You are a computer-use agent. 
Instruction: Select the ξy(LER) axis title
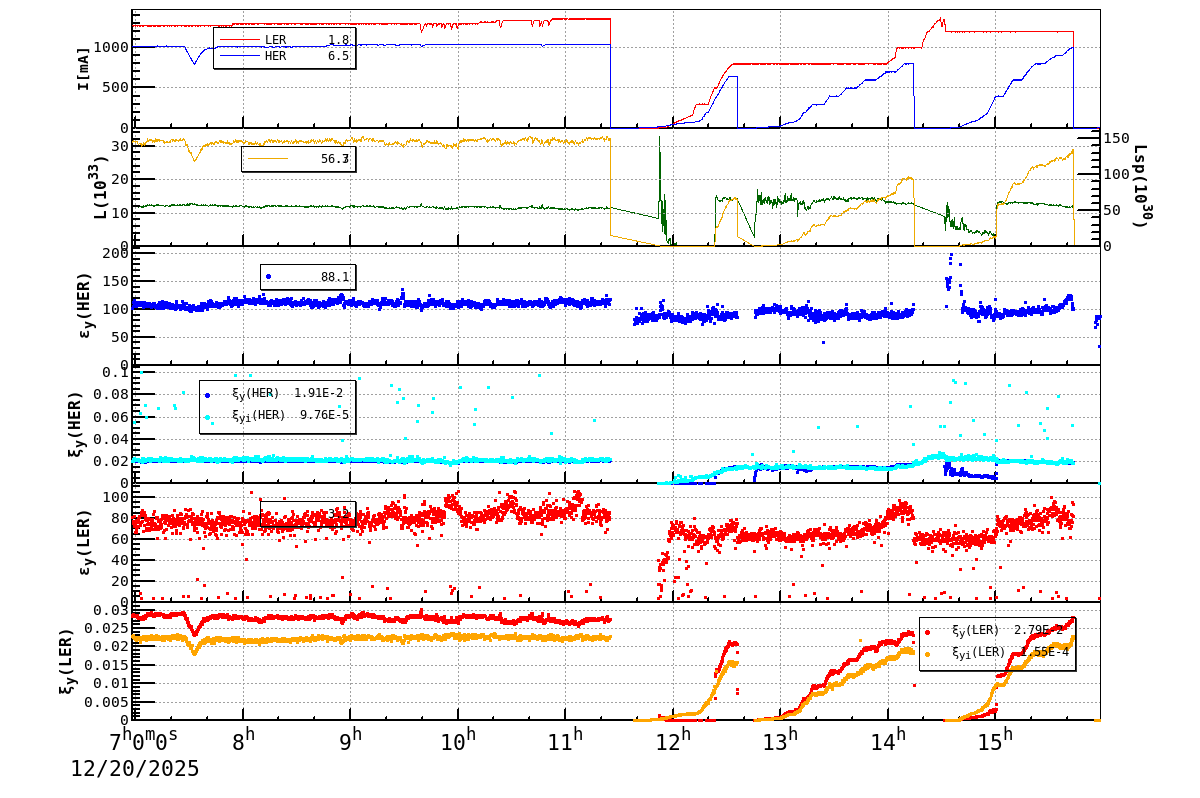point(66,661)
